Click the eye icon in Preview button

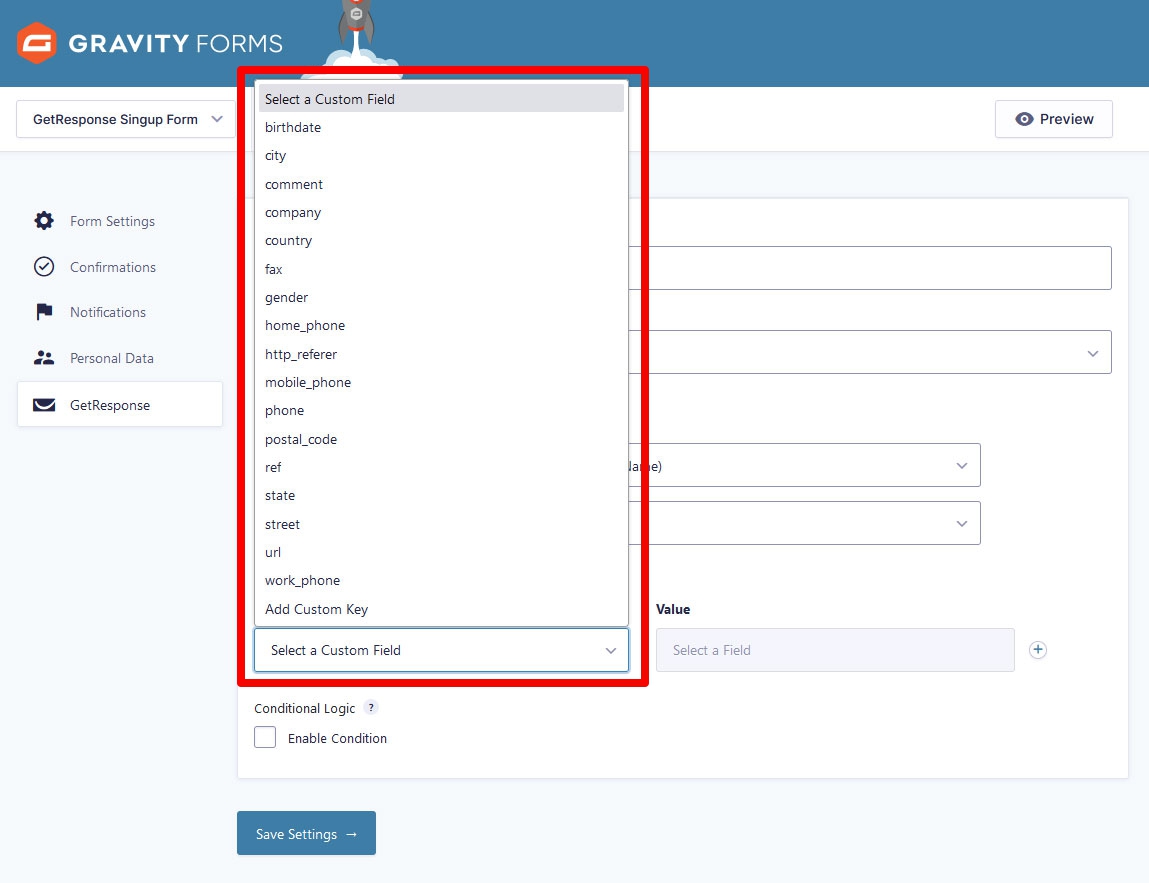pyautogui.click(x=1024, y=119)
